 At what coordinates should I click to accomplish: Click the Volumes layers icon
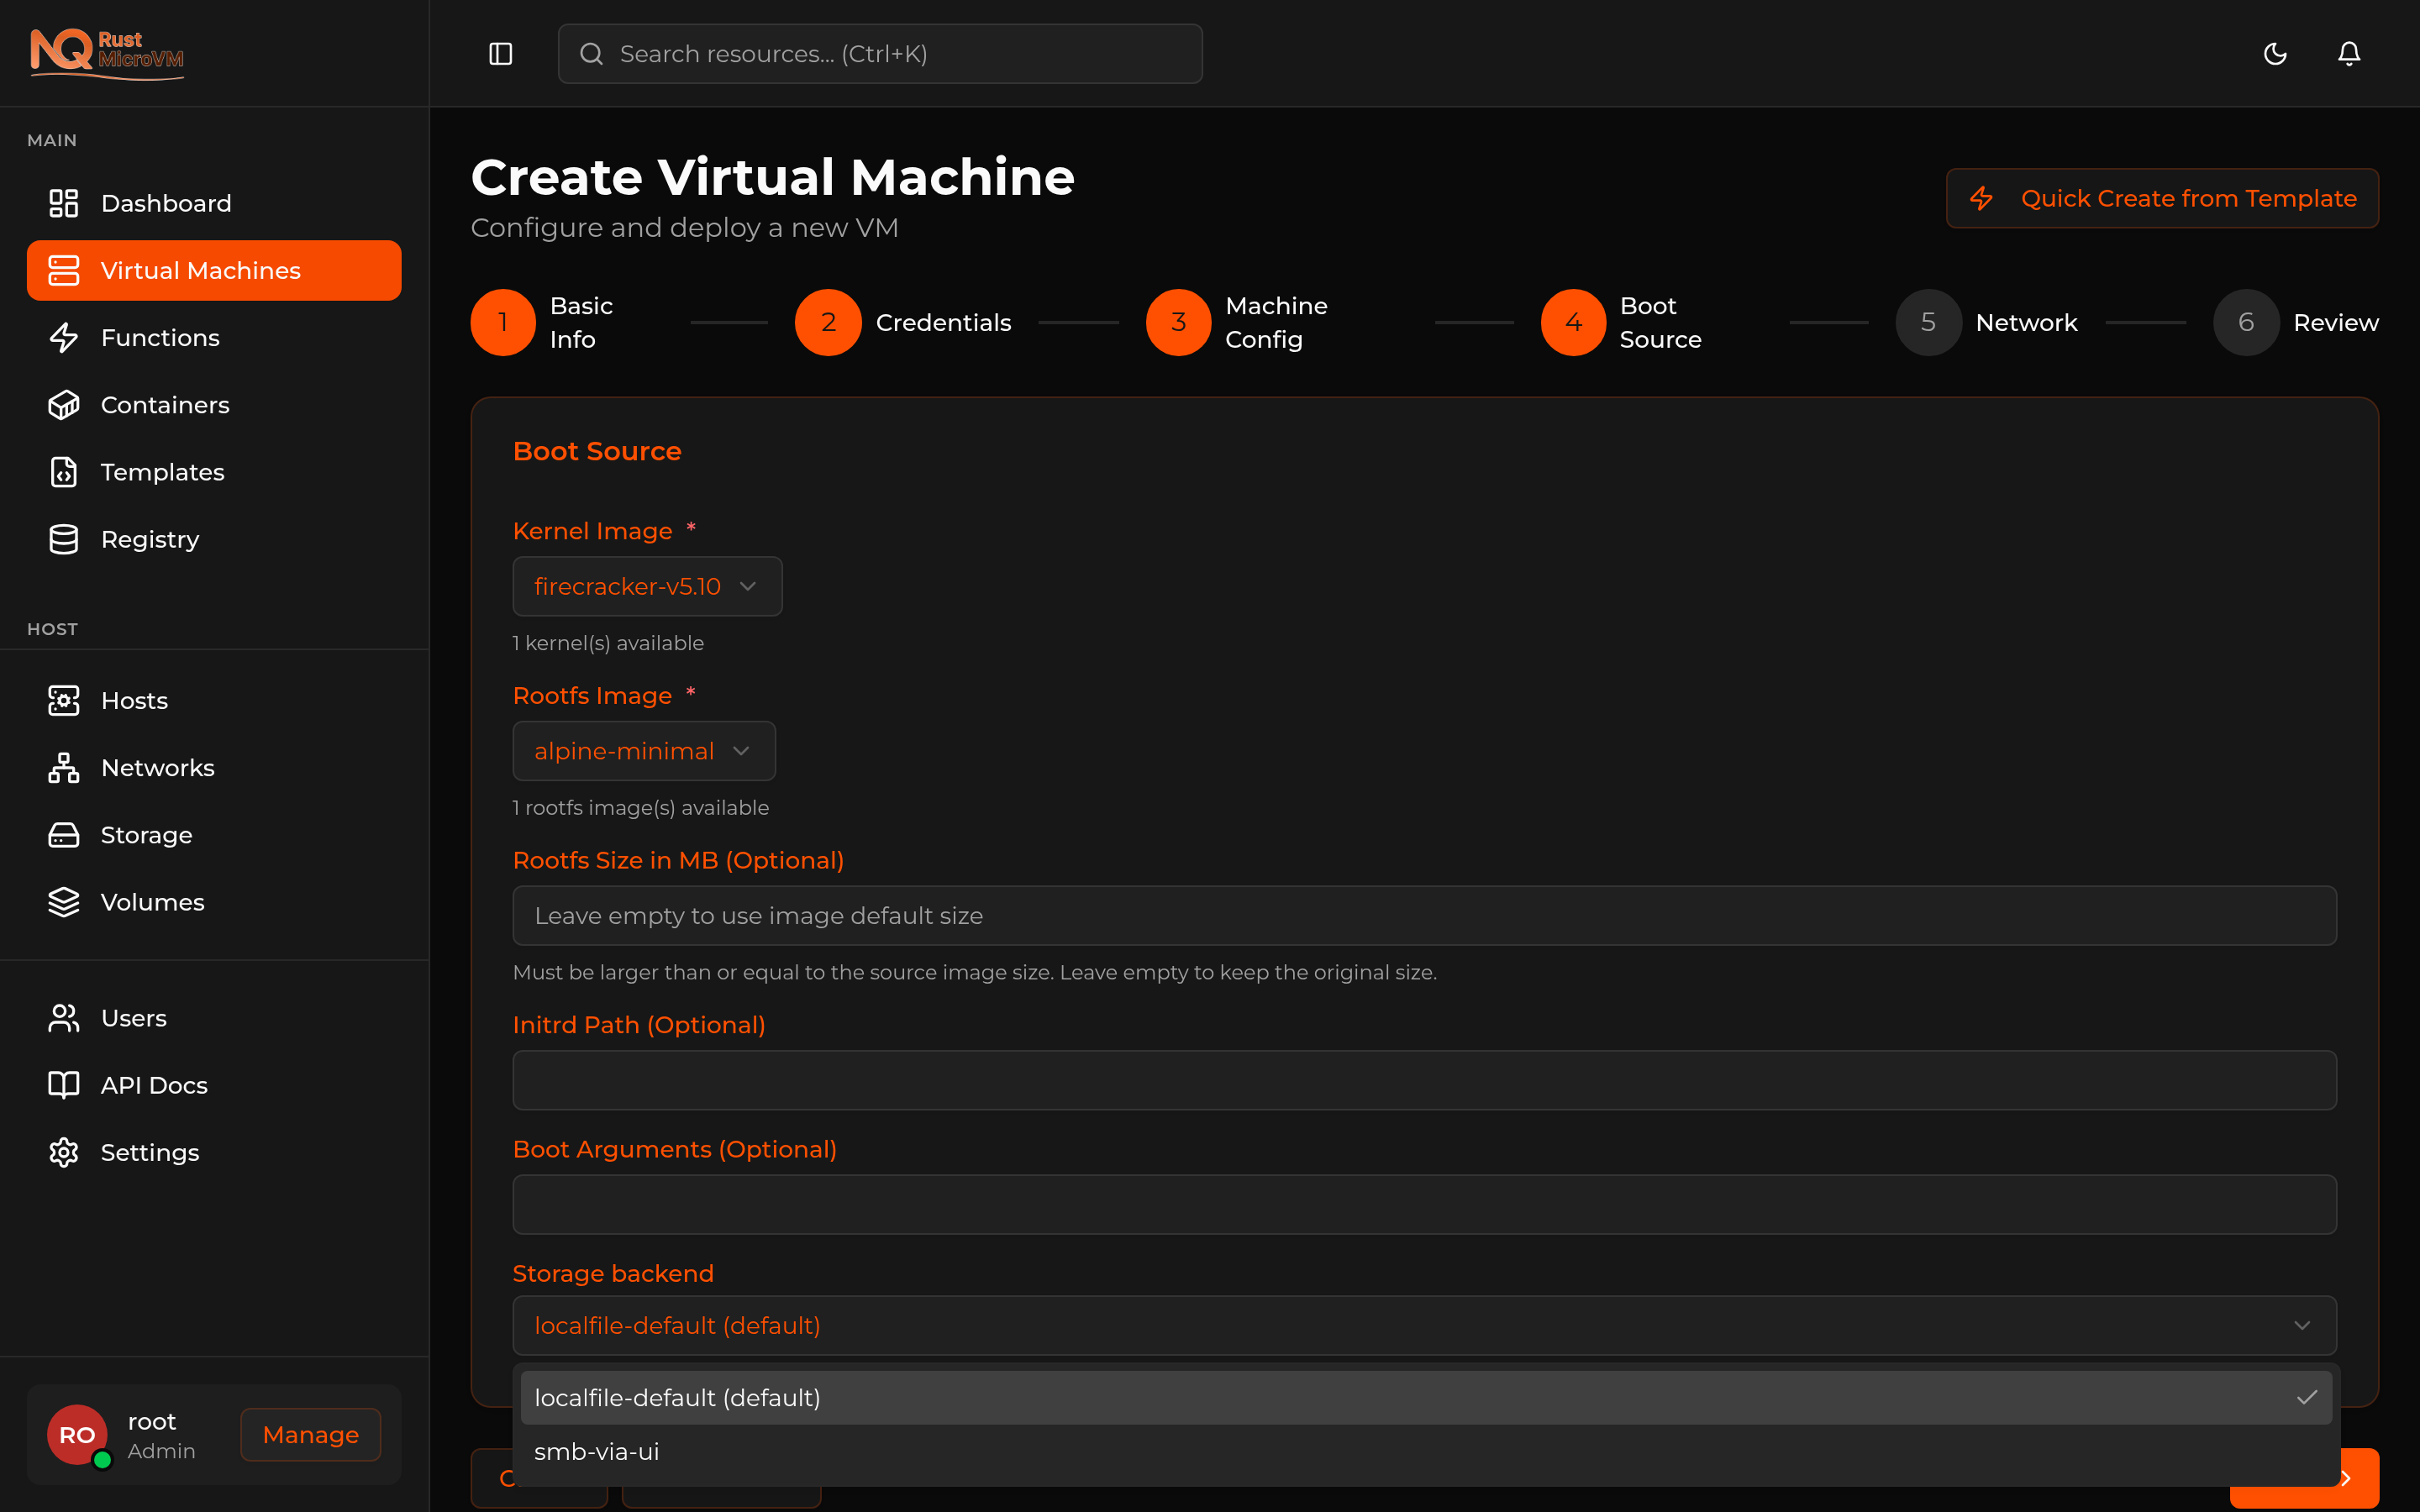coord(64,902)
